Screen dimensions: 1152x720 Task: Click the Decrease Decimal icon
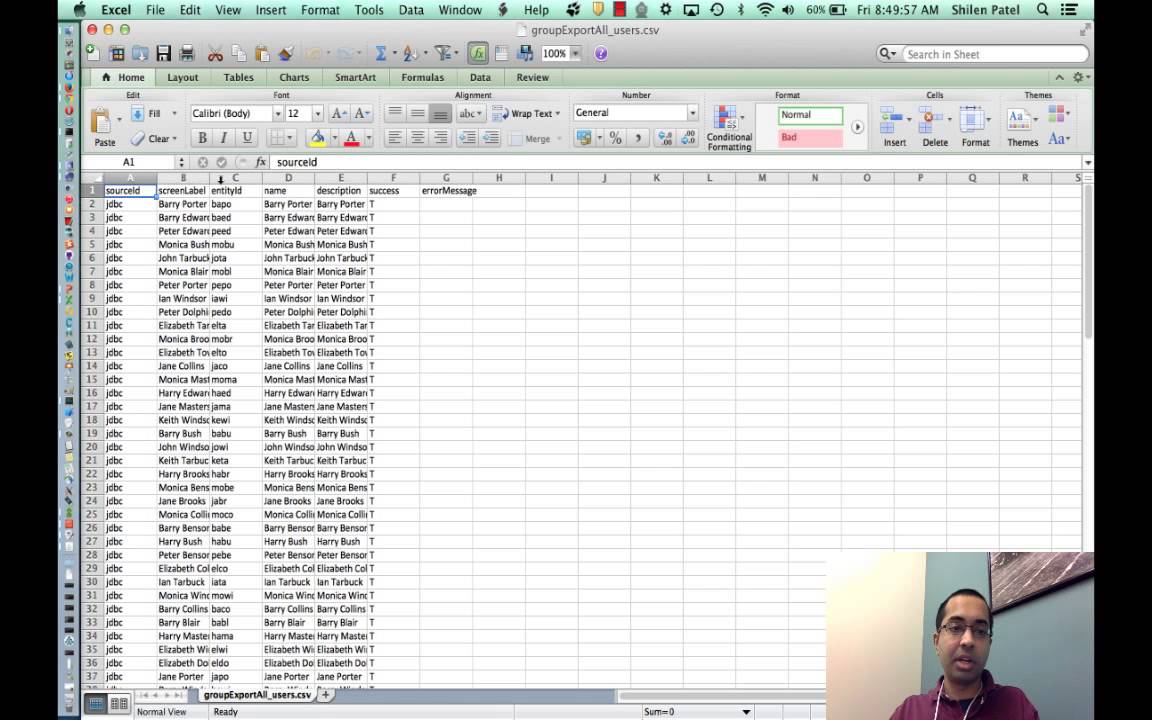tap(688, 137)
